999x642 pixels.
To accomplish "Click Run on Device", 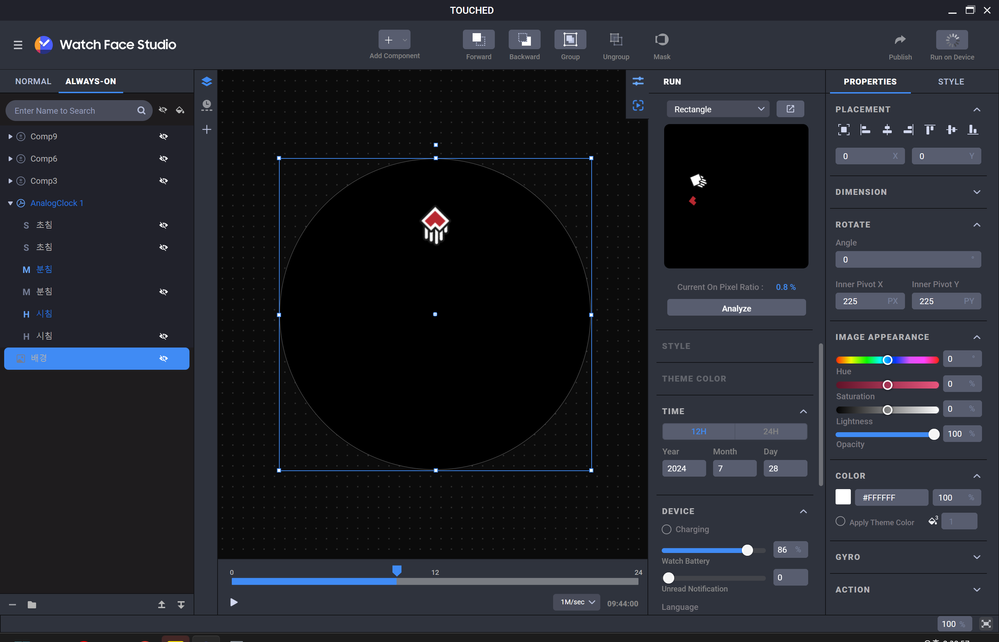I will pyautogui.click(x=952, y=39).
